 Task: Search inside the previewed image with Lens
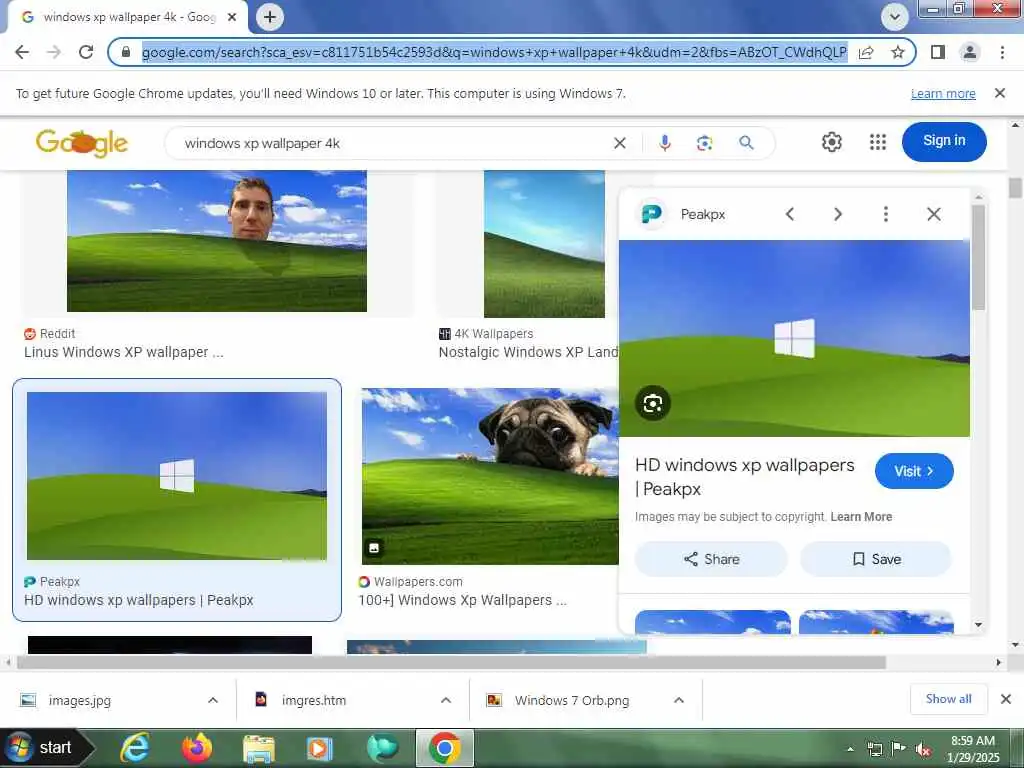pos(652,403)
